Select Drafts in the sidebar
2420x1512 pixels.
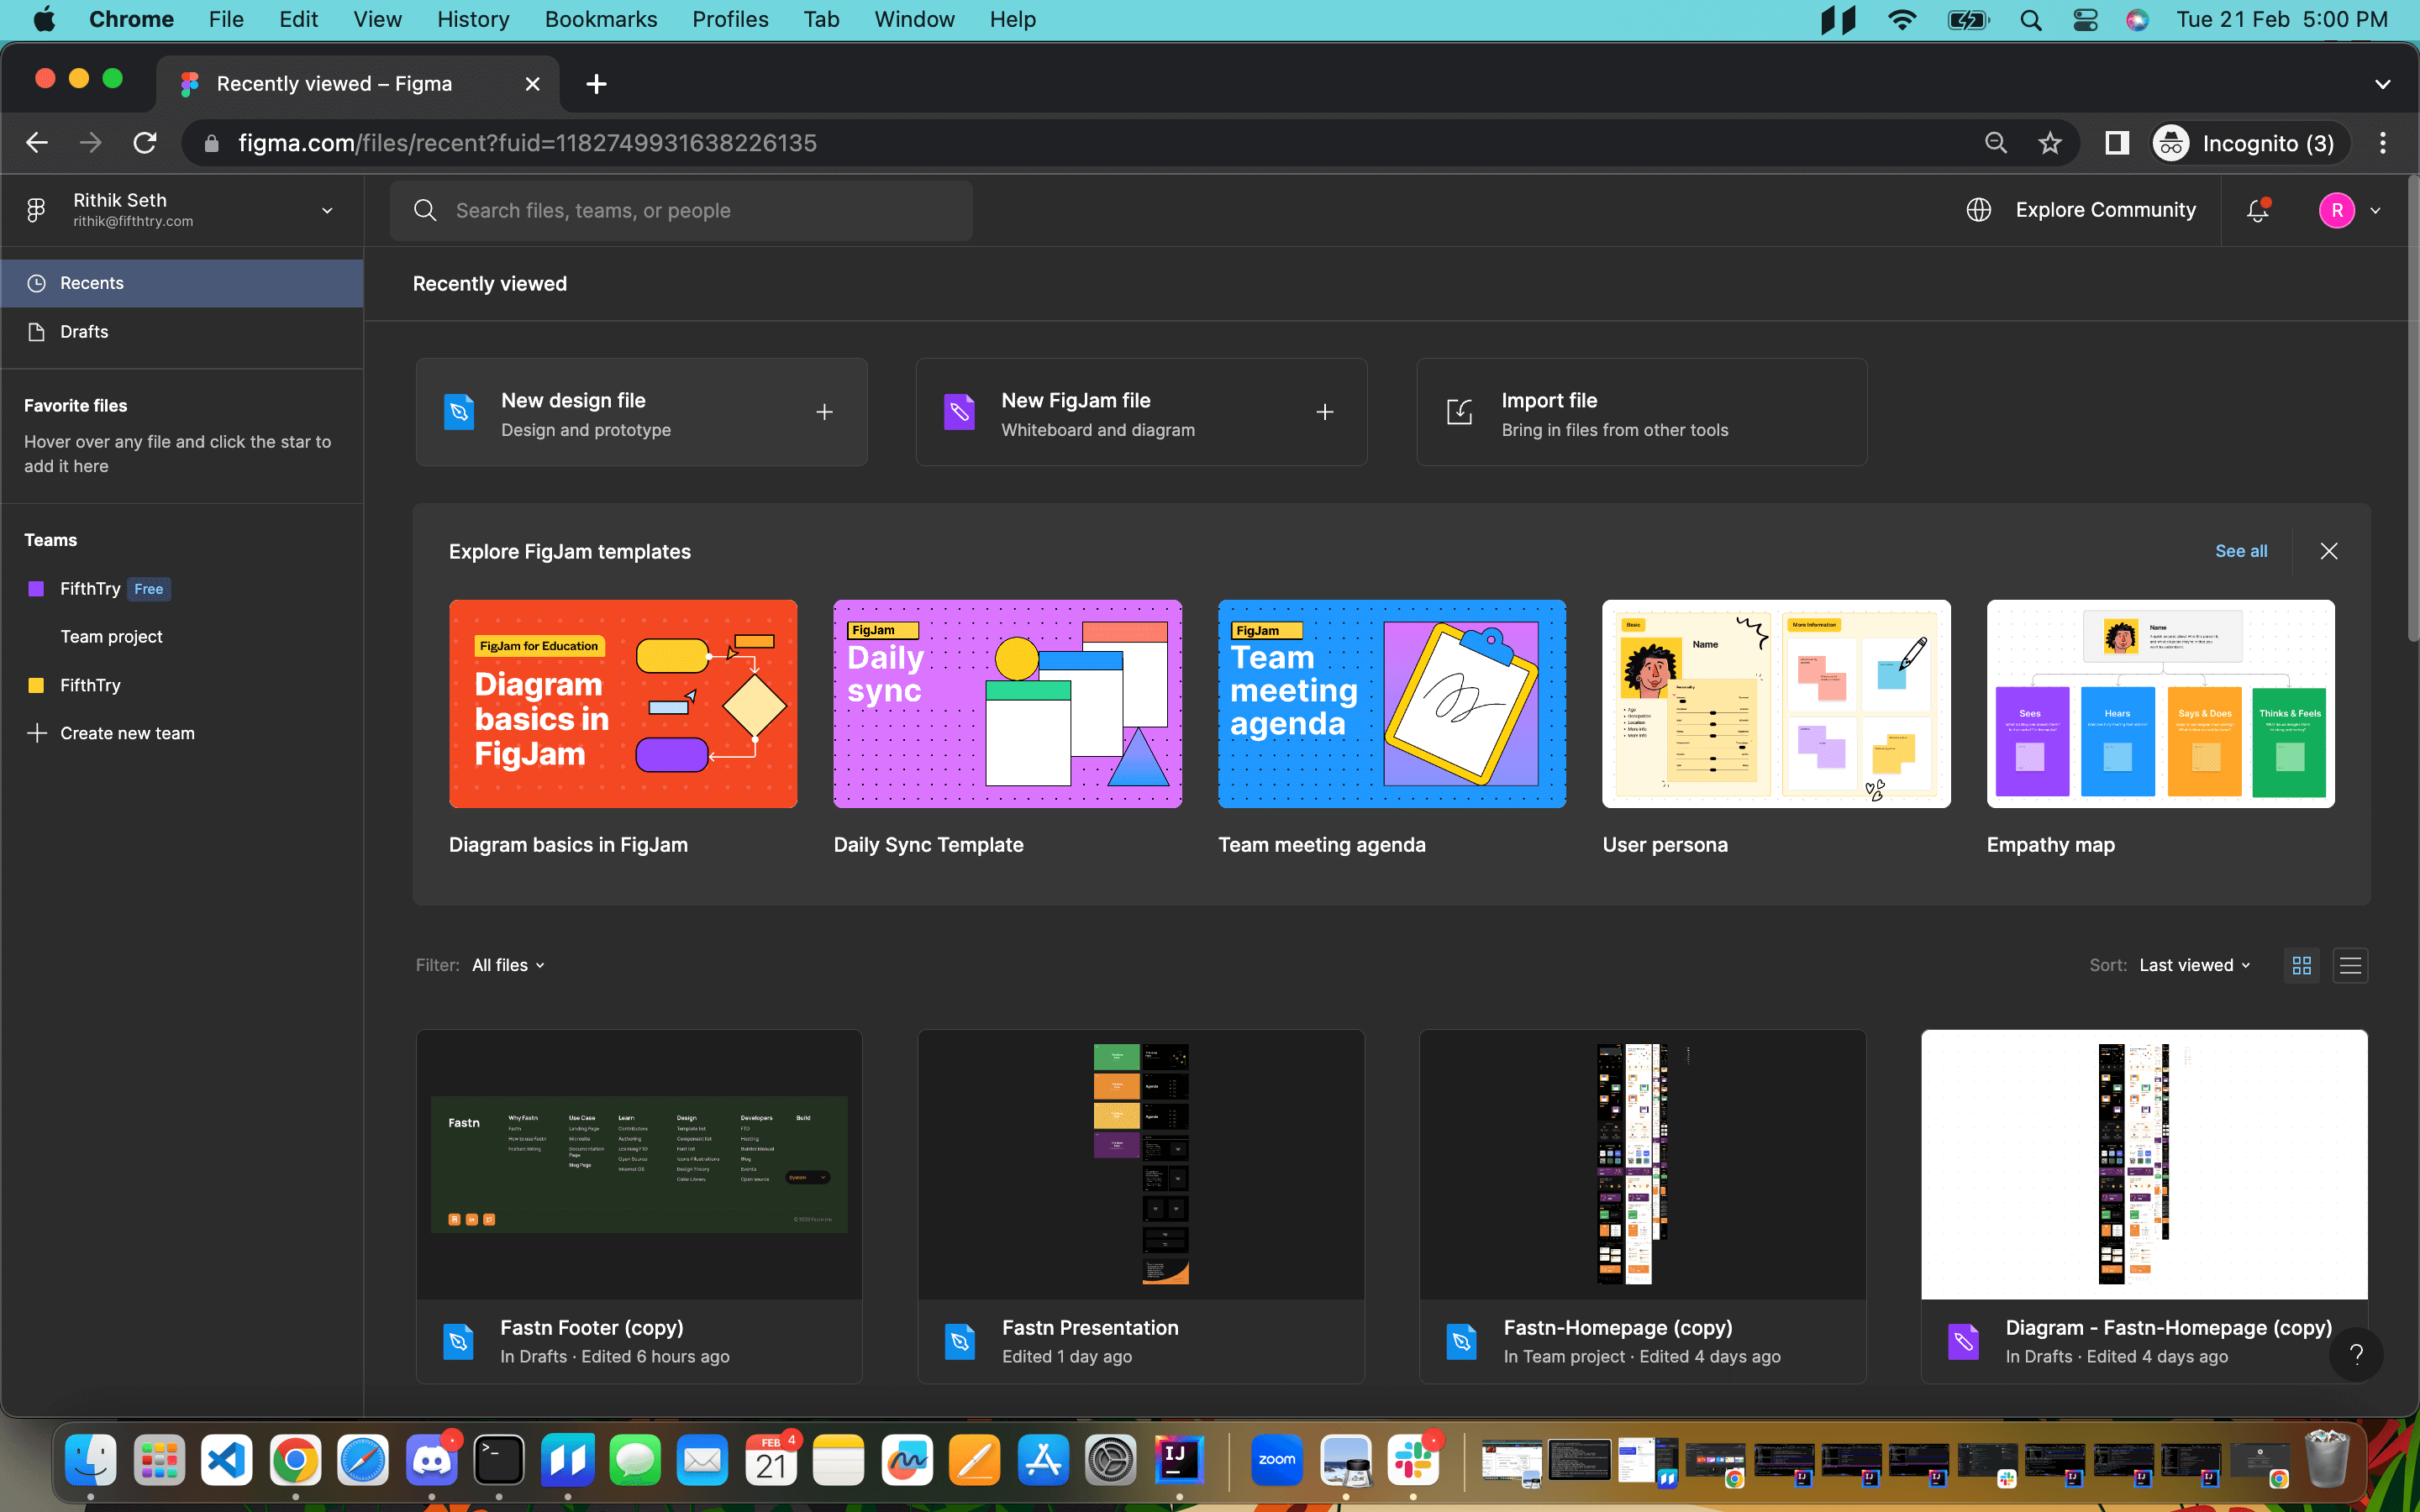(x=182, y=332)
